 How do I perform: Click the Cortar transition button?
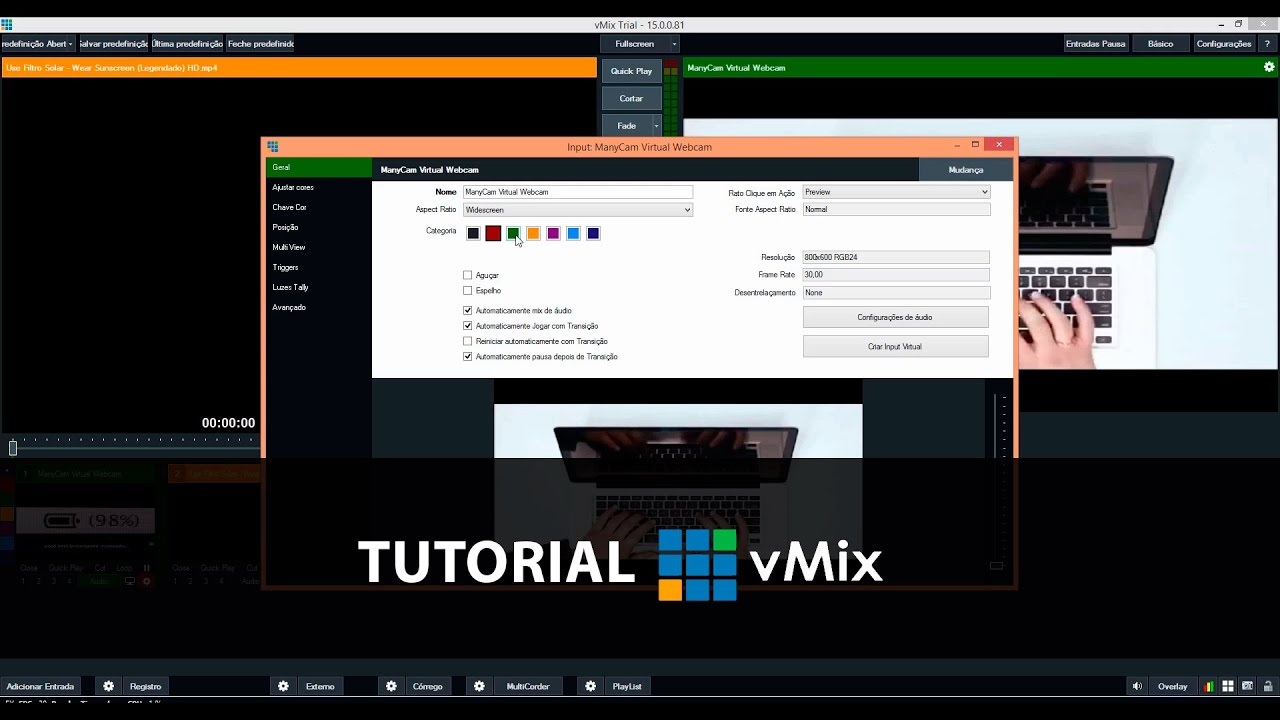click(631, 98)
